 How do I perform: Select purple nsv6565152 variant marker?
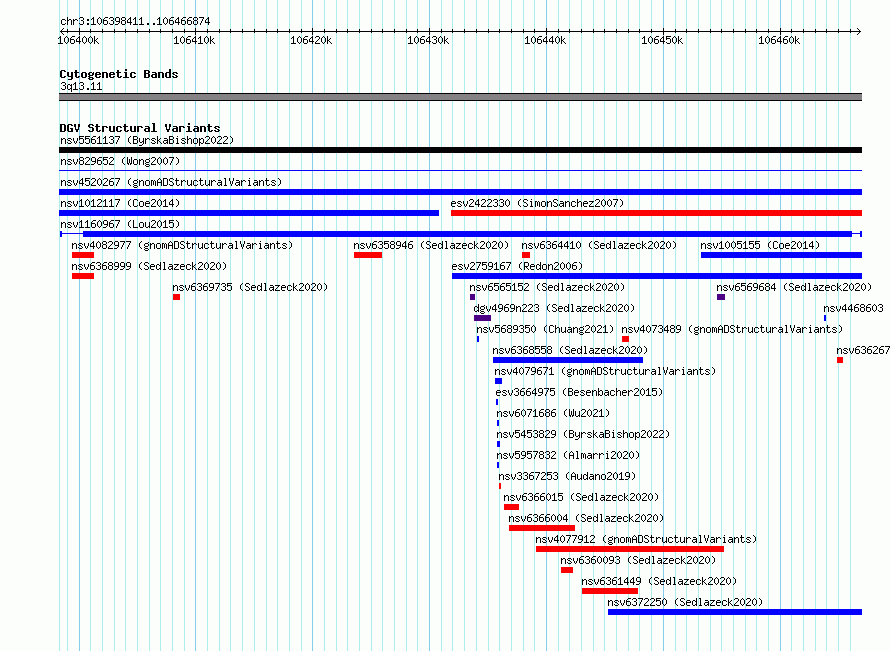(x=473, y=297)
